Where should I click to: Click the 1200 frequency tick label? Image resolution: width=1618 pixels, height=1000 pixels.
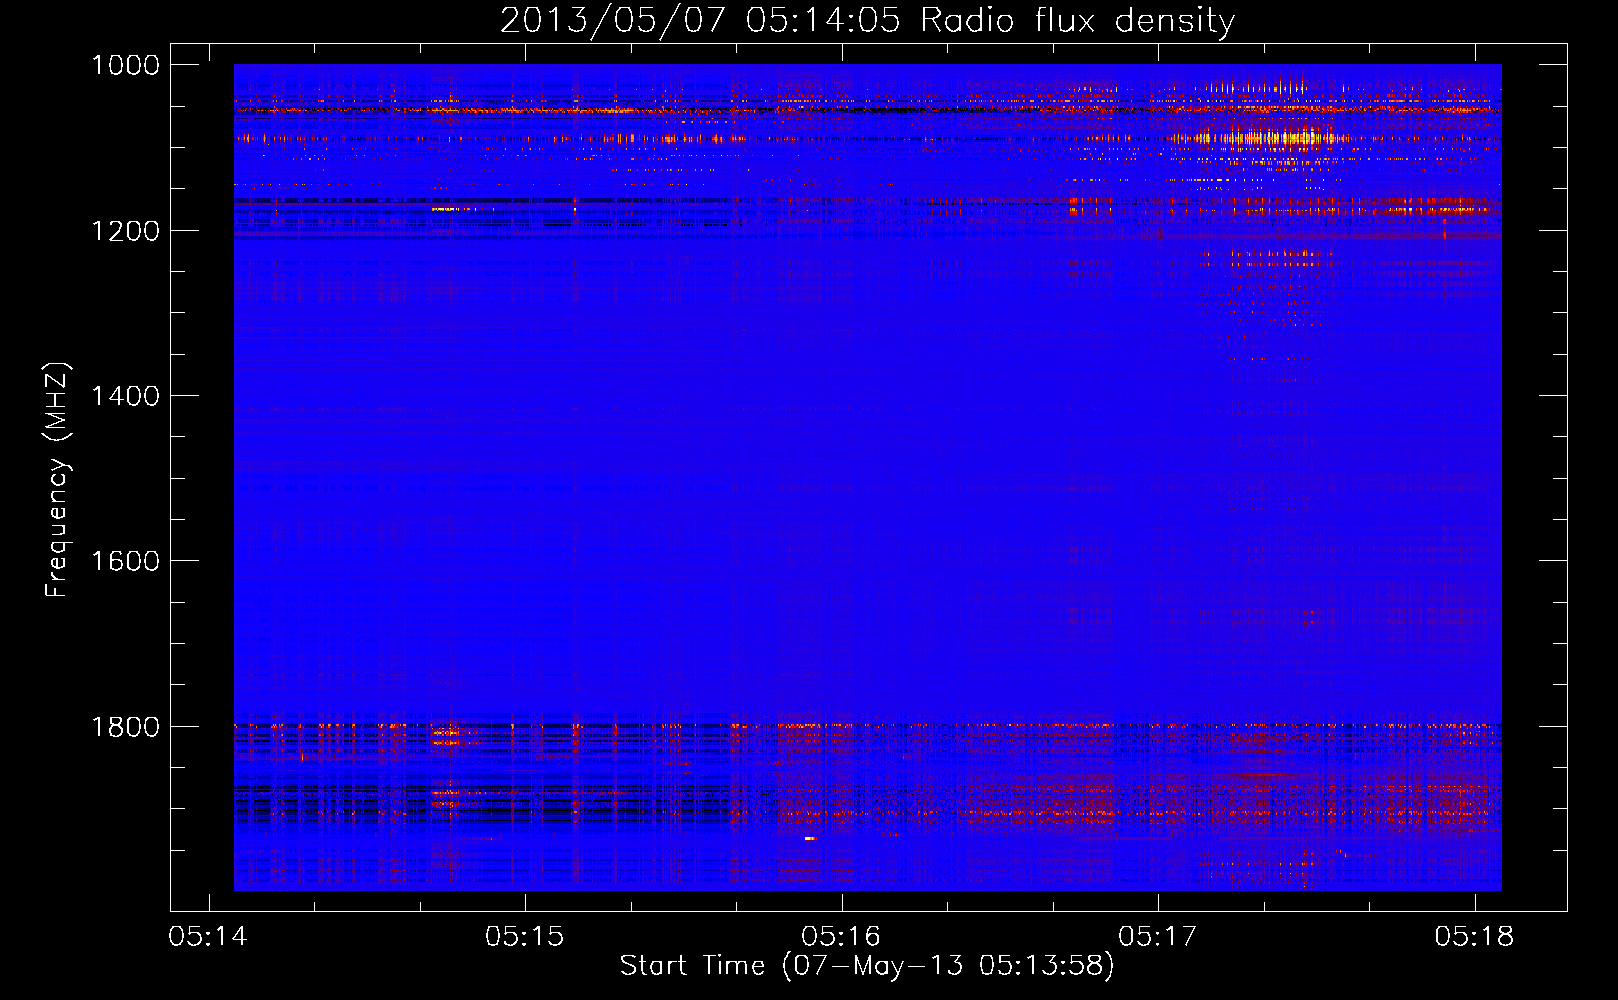coord(125,231)
